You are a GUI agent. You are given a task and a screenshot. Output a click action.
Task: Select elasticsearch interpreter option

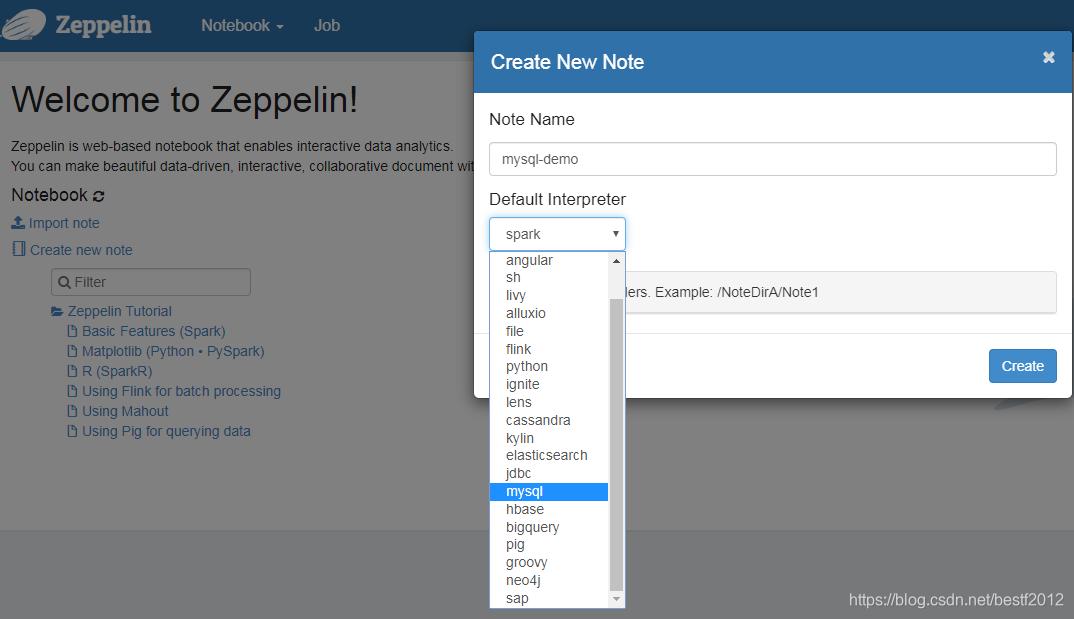(549, 455)
